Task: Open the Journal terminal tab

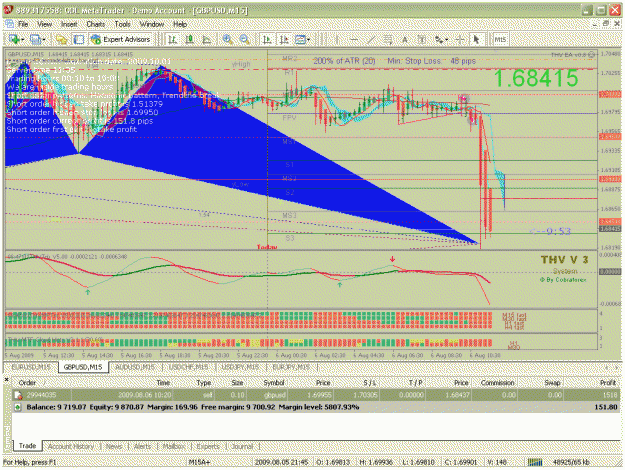Action: [242, 446]
